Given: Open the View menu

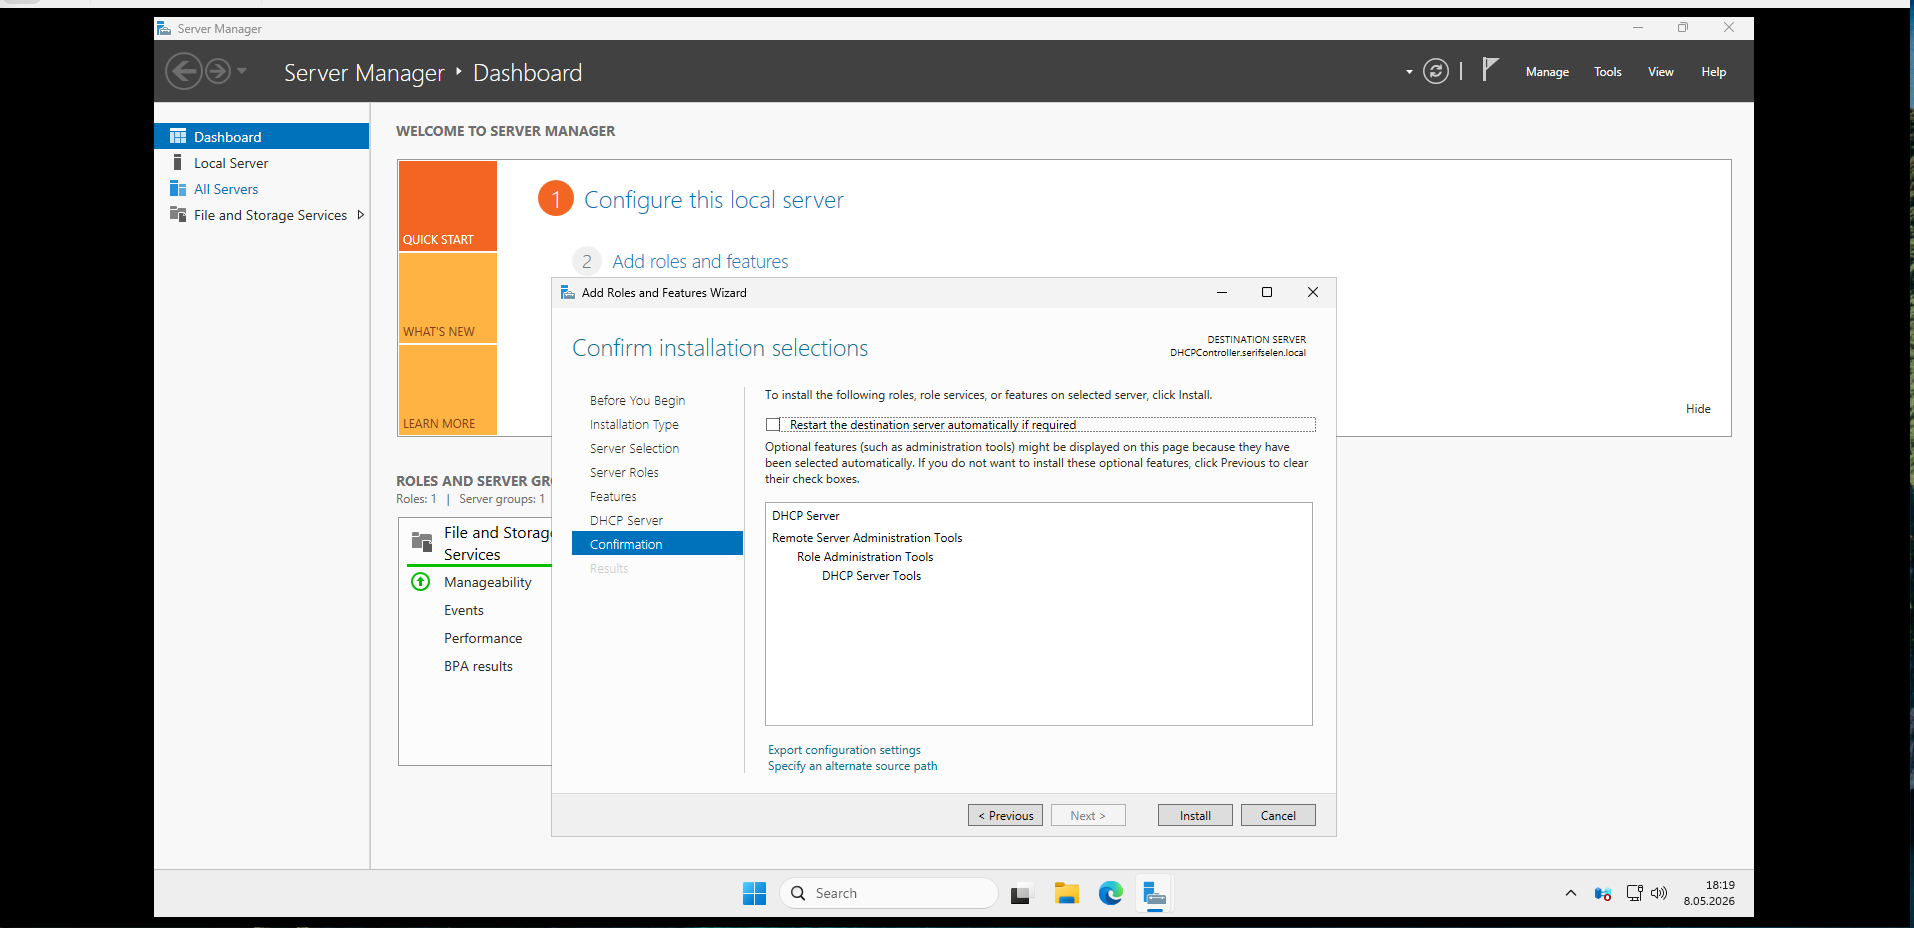Looking at the screenshot, I should point(1661,72).
